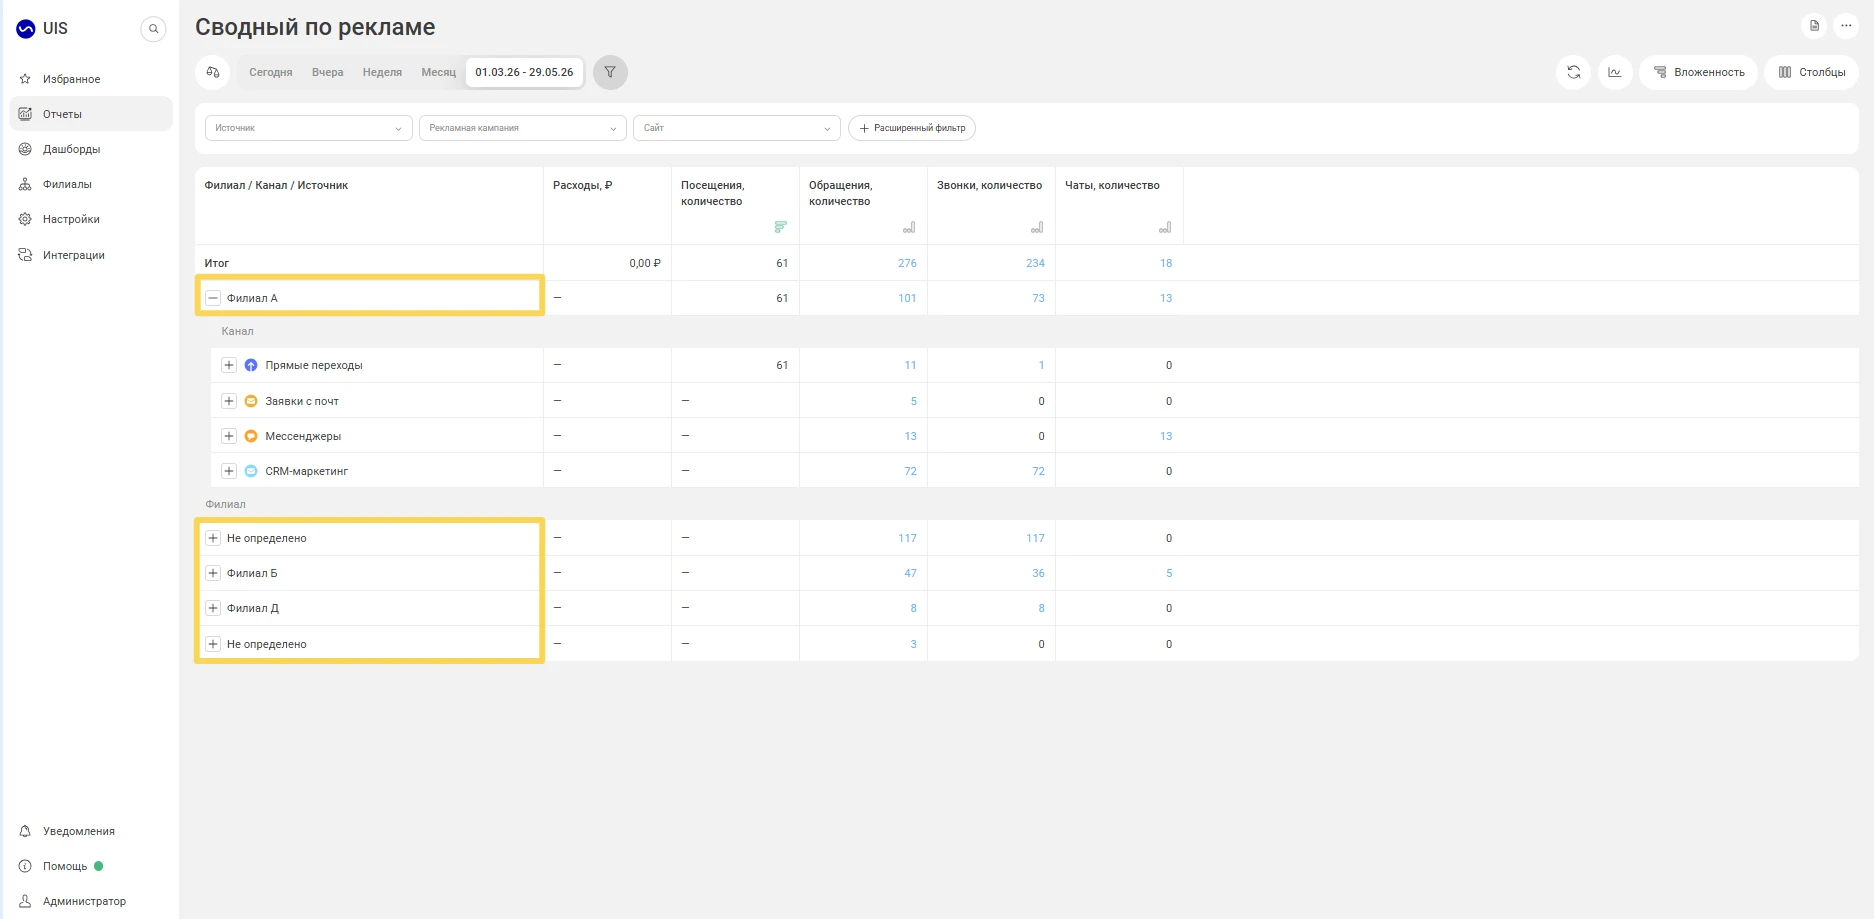
Task: Open date range 01.03.26 - 29.05.26
Action: tap(524, 72)
